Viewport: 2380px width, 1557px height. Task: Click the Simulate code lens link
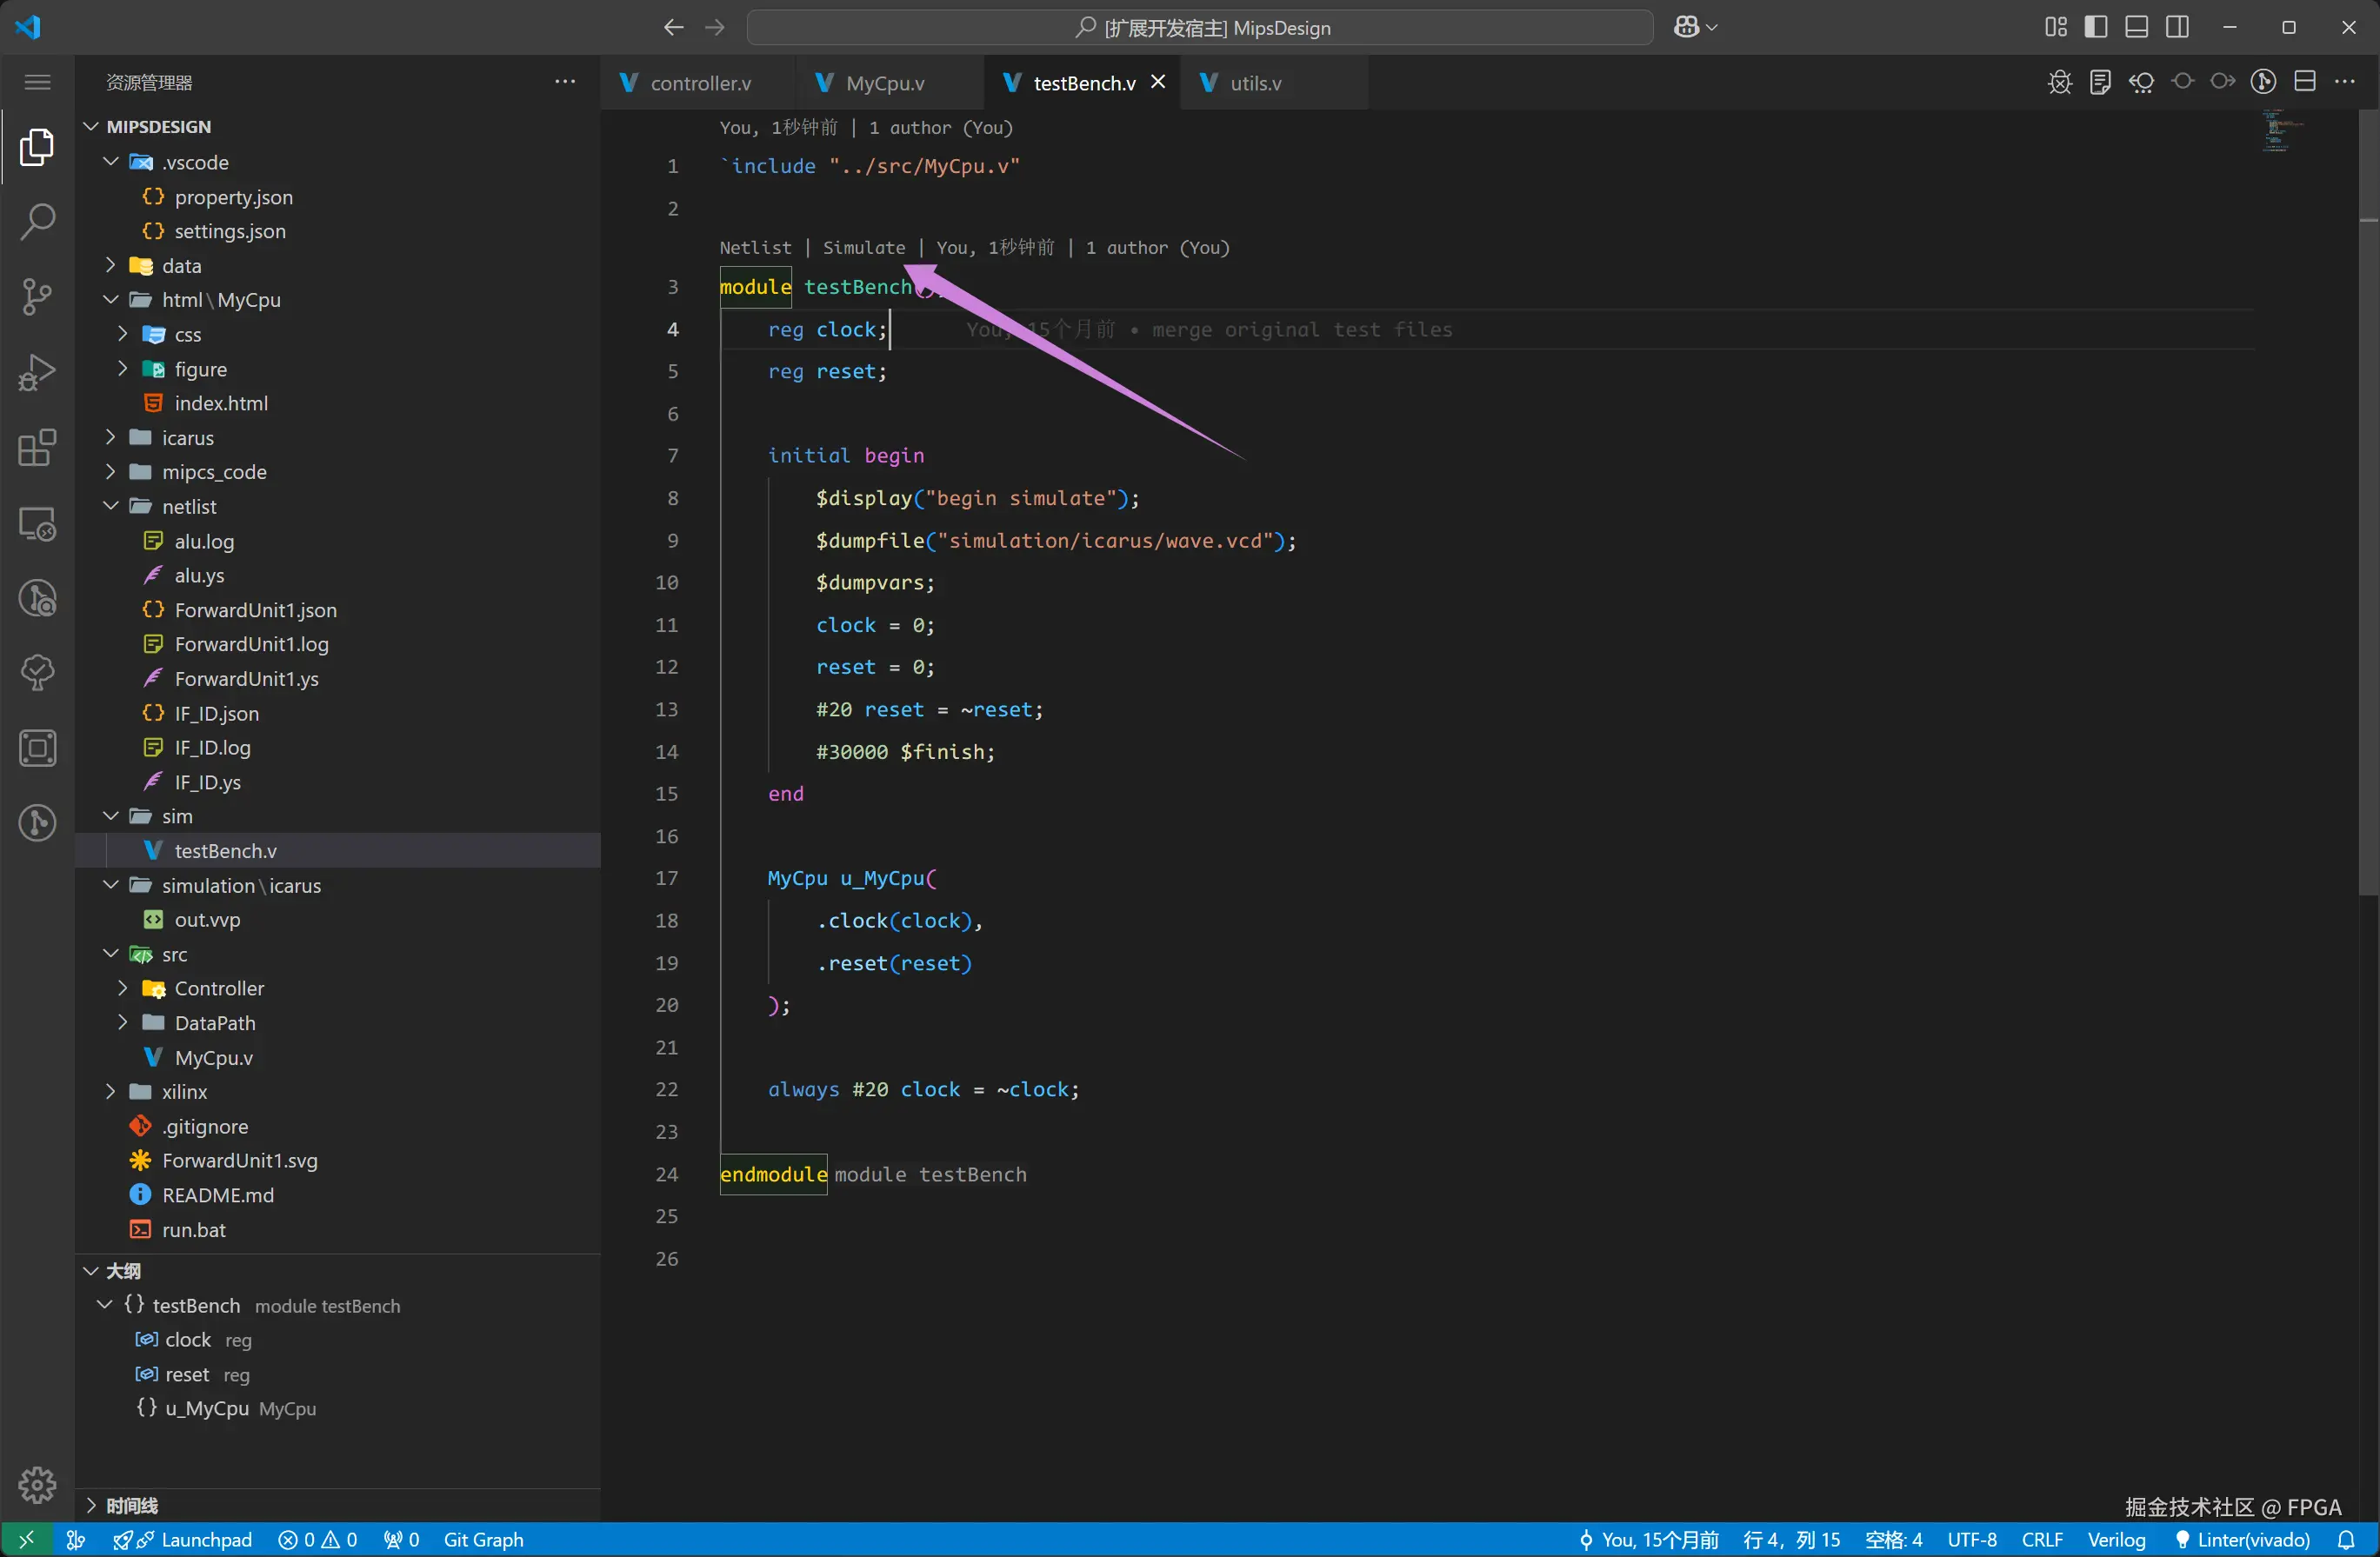[x=863, y=247]
